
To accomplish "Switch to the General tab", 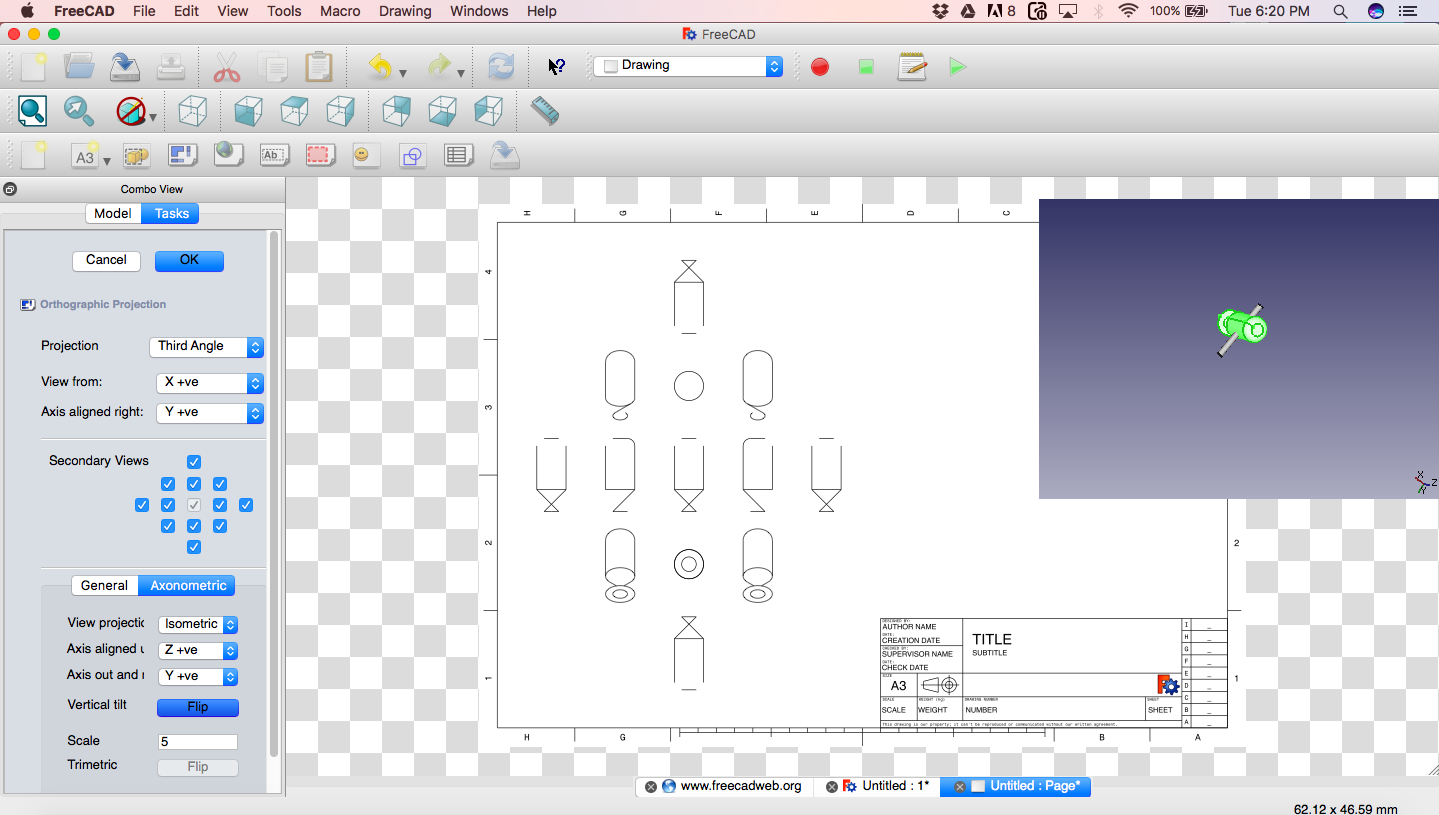I will (x=104, y=586).
